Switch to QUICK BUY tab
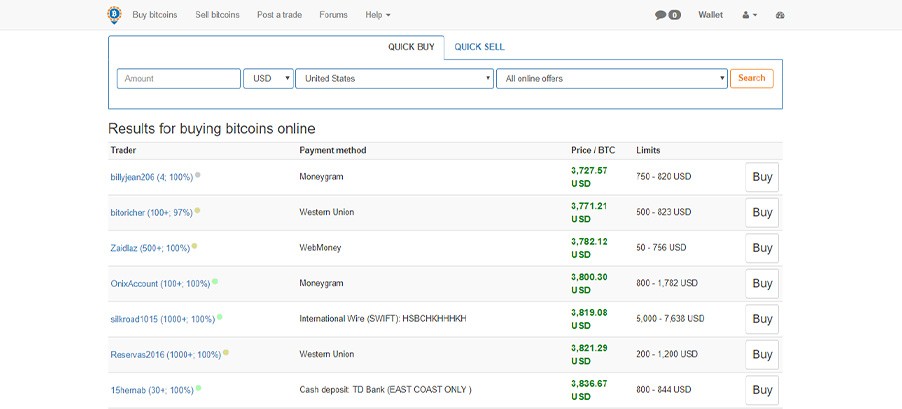 (x=411, y=47)
